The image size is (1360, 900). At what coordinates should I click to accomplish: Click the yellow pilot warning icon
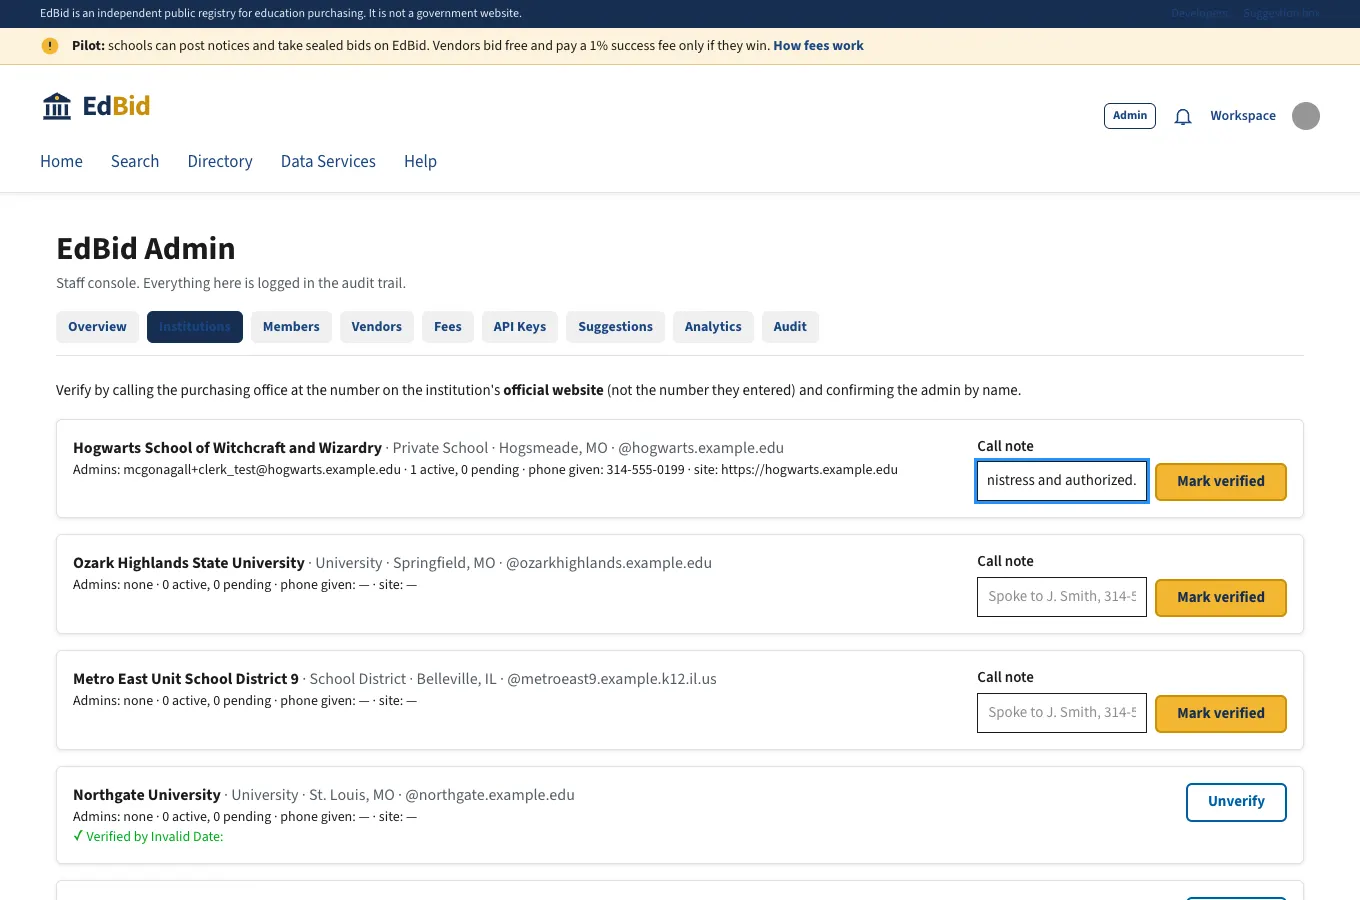(x=50, y=46)
